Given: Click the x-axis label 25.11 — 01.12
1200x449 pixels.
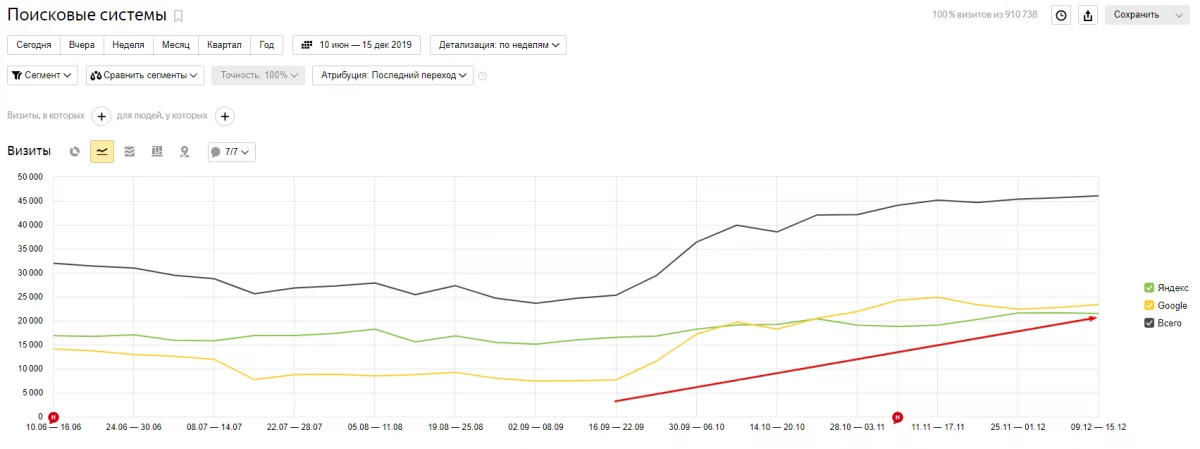Looking at the screenshot, I should coord(1018,427).
